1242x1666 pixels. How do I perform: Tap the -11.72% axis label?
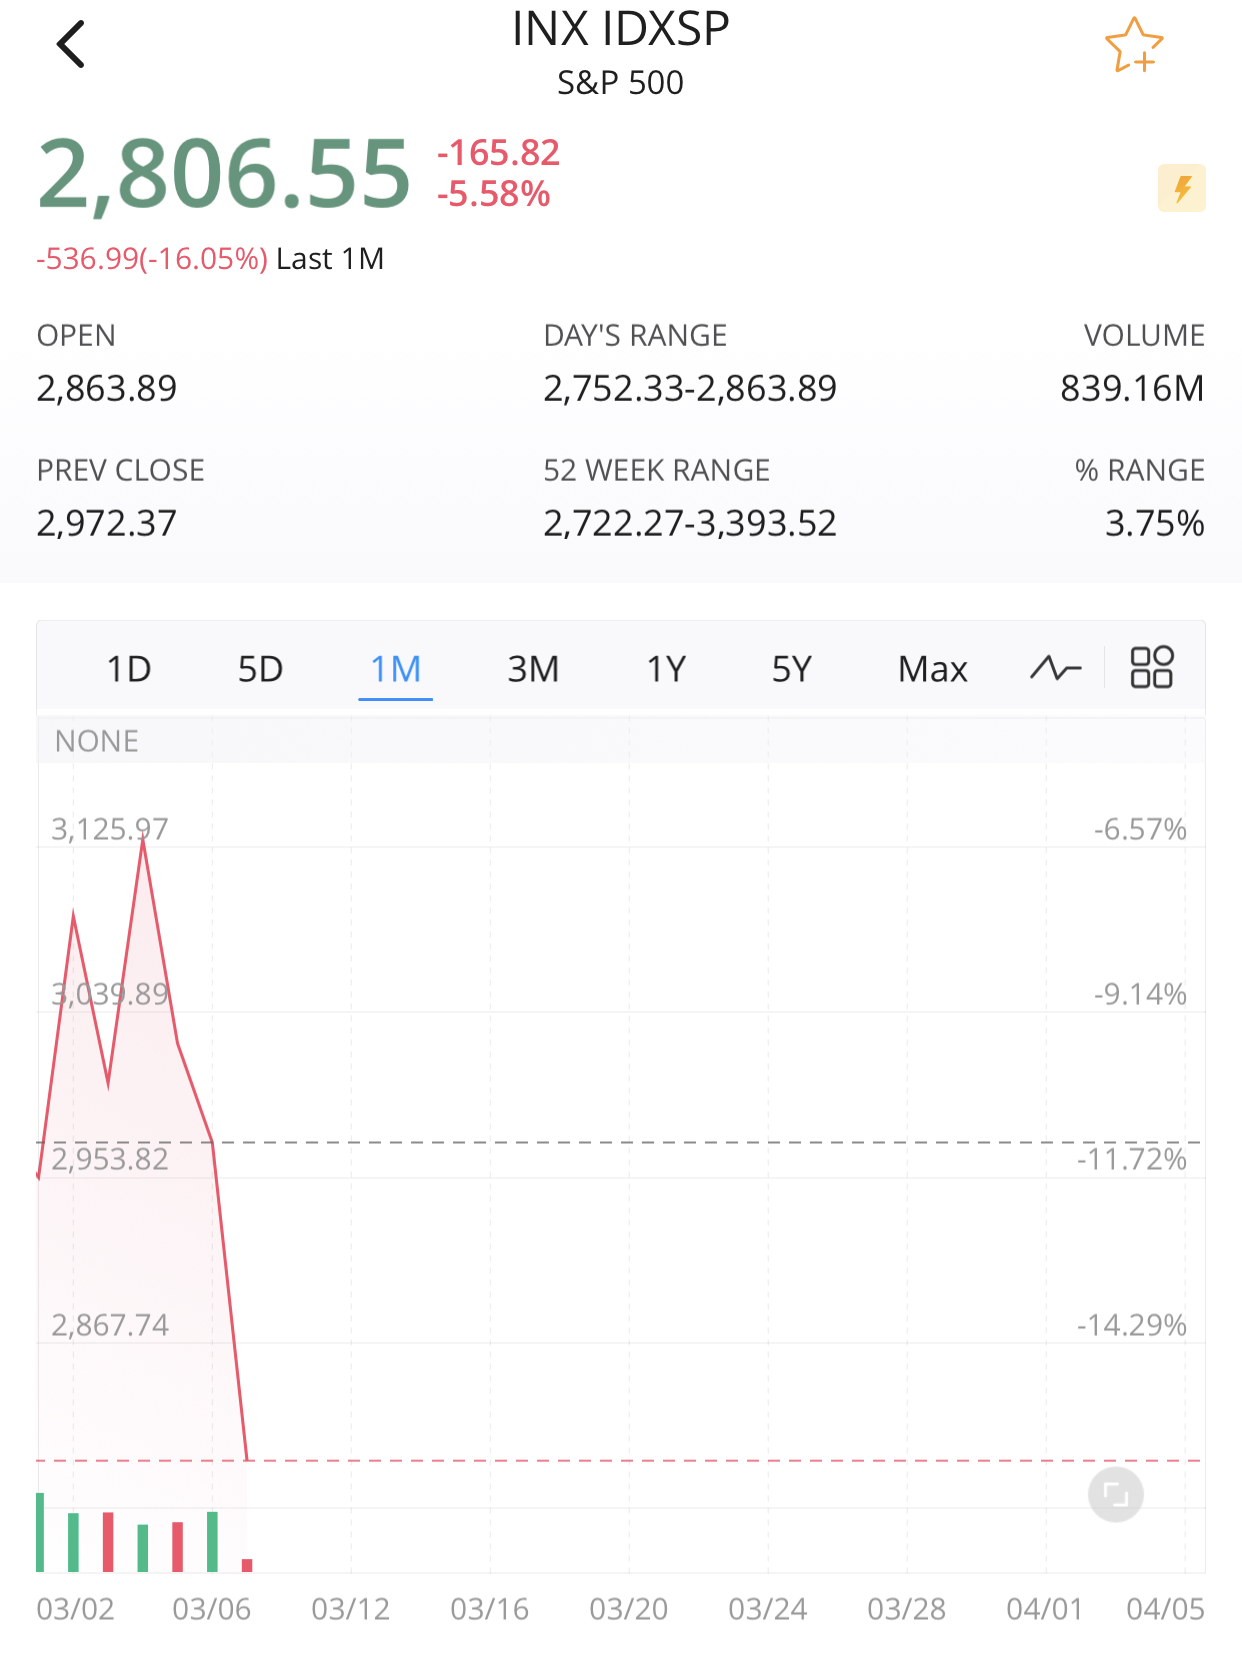[x=1132, y=1159]
